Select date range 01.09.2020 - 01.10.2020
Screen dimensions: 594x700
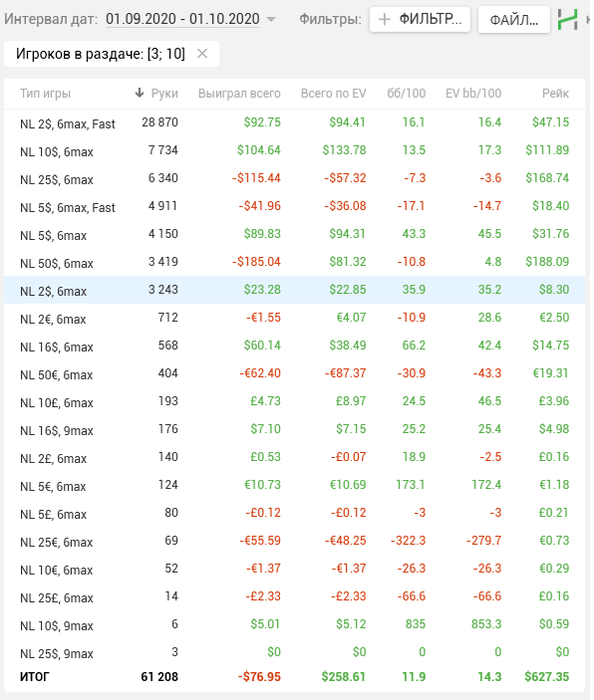[183, 19]
